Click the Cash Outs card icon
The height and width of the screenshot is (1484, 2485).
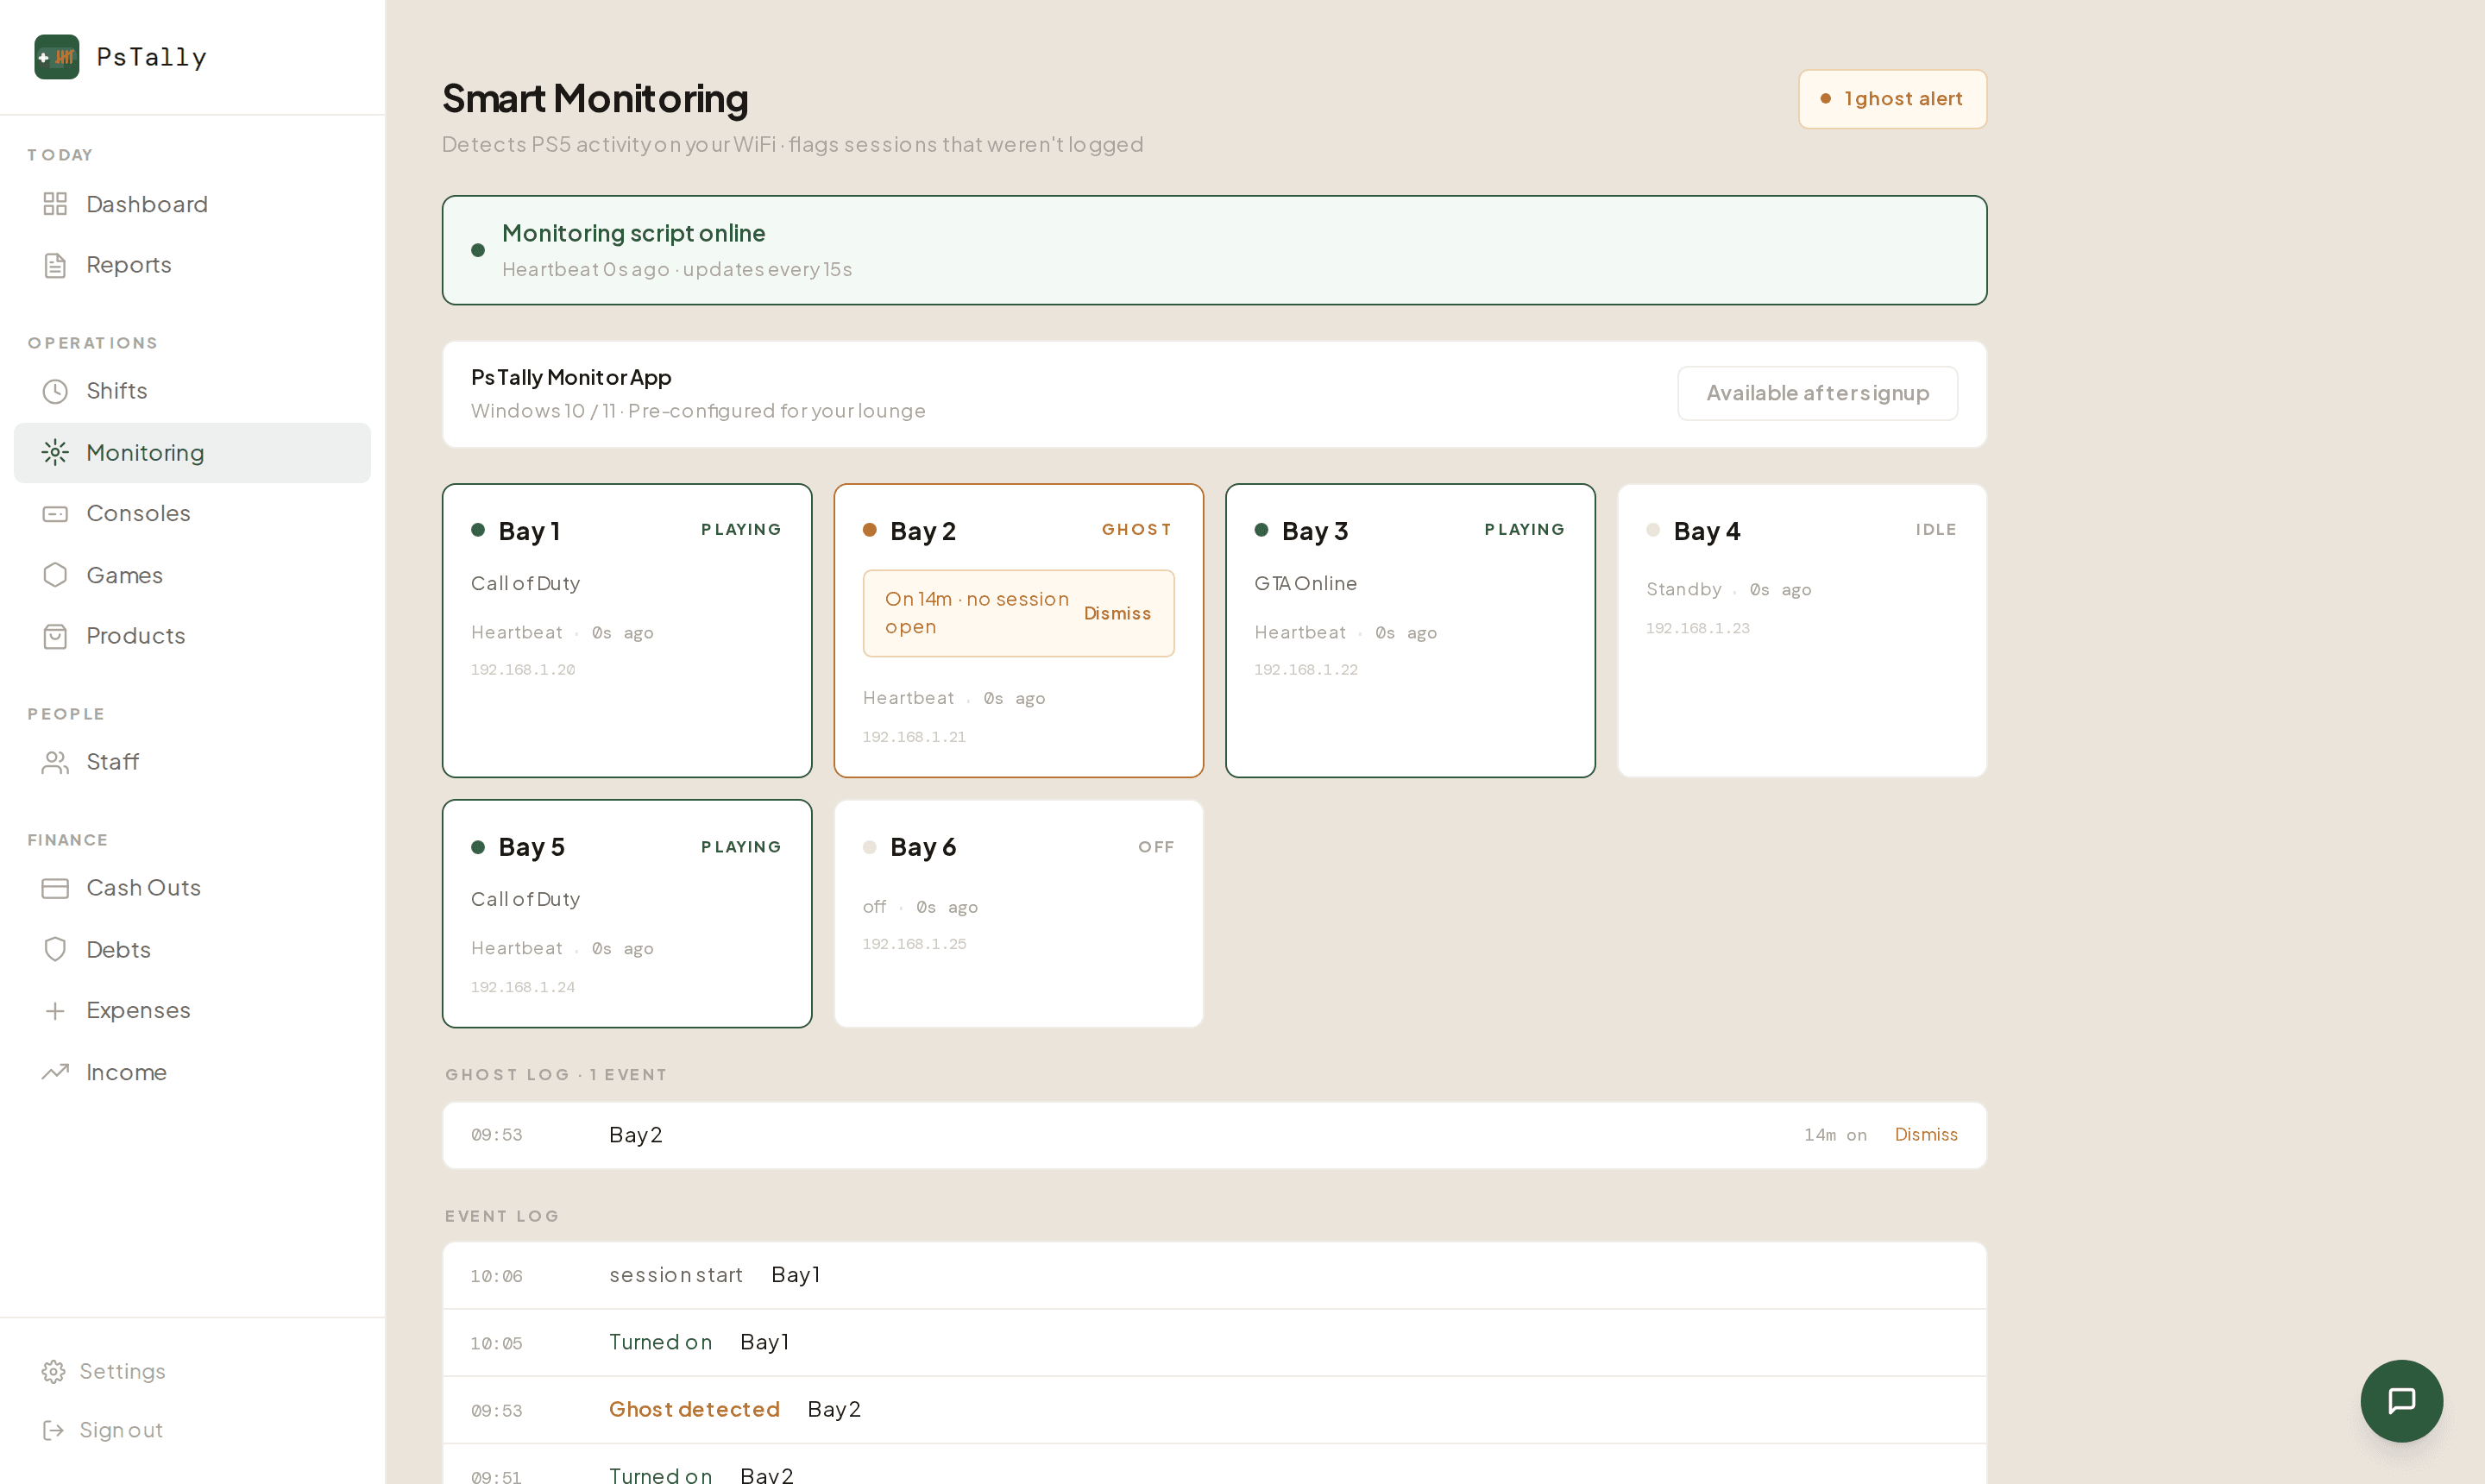55,888
